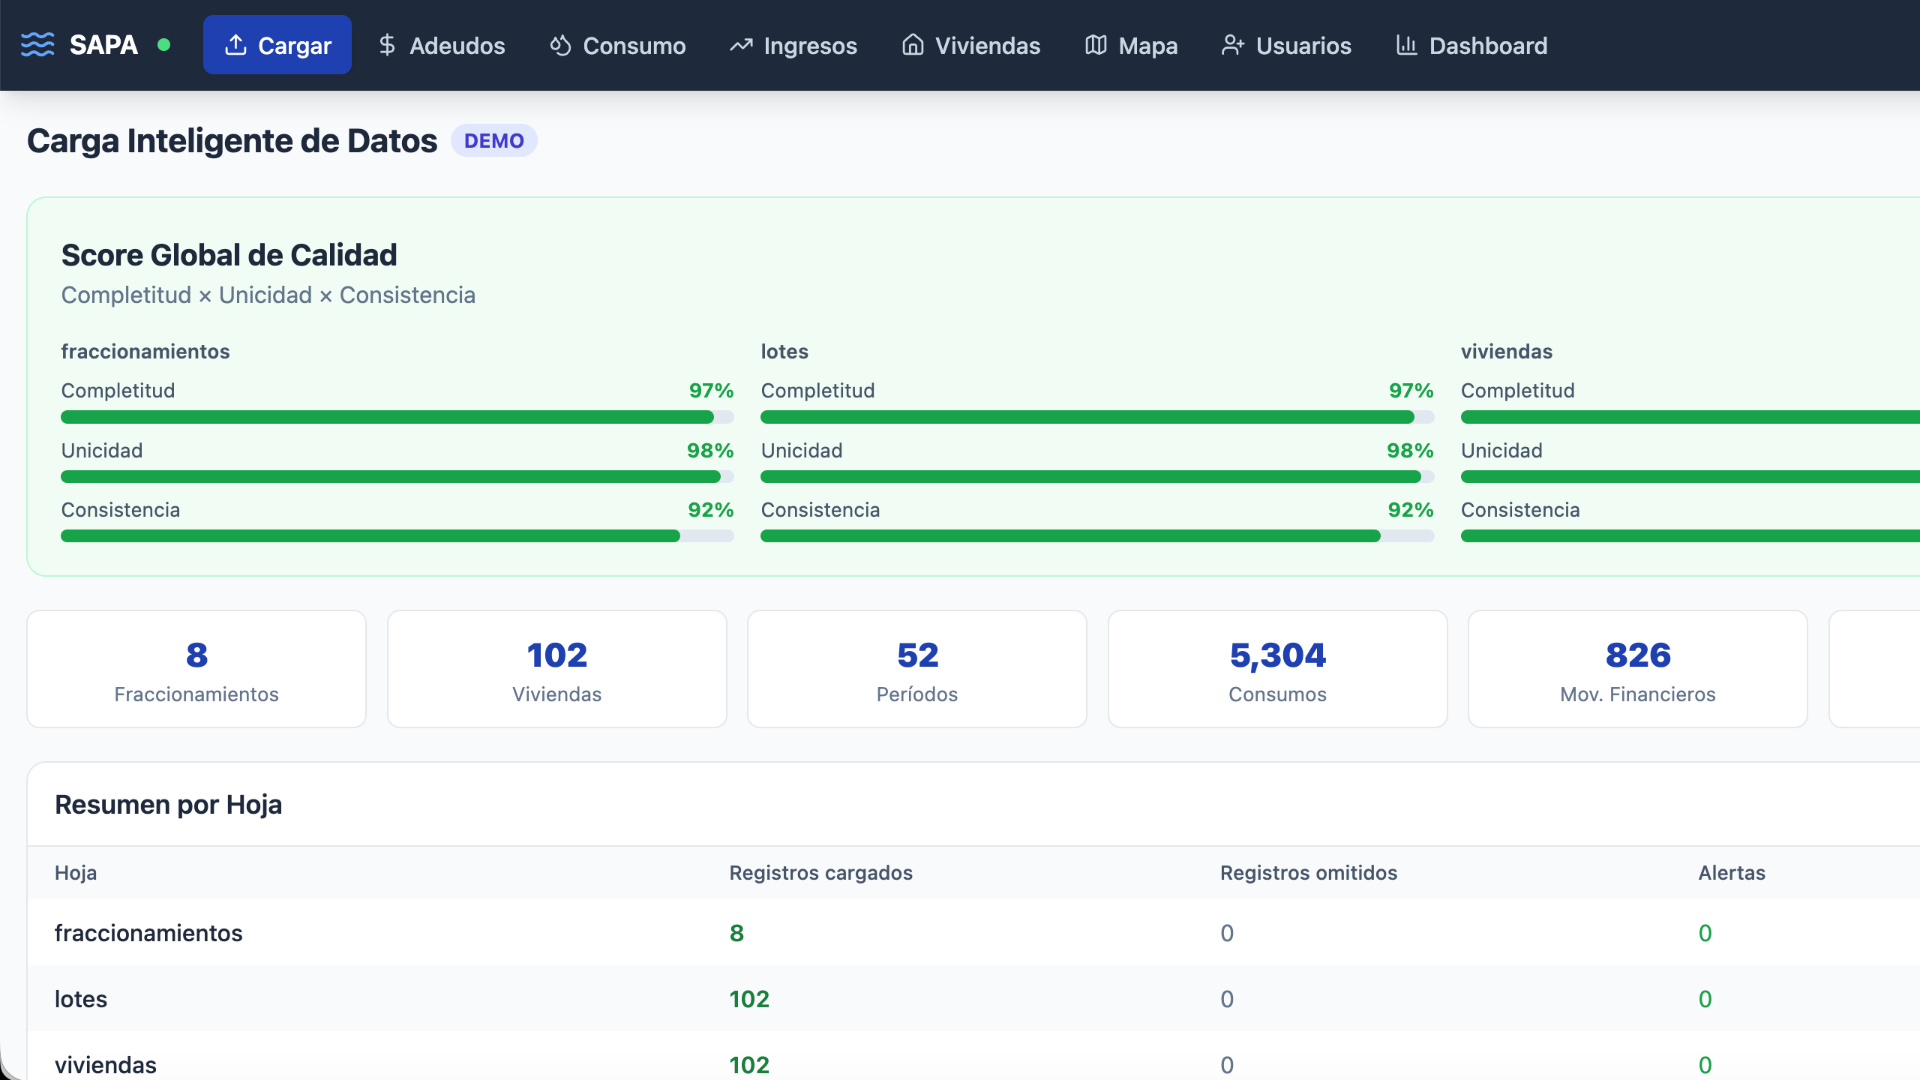
Task: Select the viviendas table row name
Action: point(106,1065)
